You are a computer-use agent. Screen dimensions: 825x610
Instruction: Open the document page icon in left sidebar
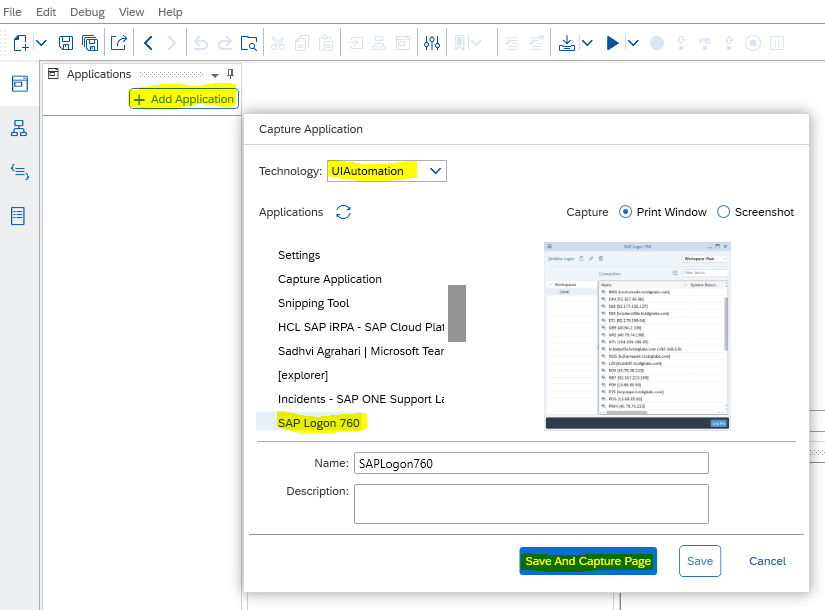coord(18,216)
